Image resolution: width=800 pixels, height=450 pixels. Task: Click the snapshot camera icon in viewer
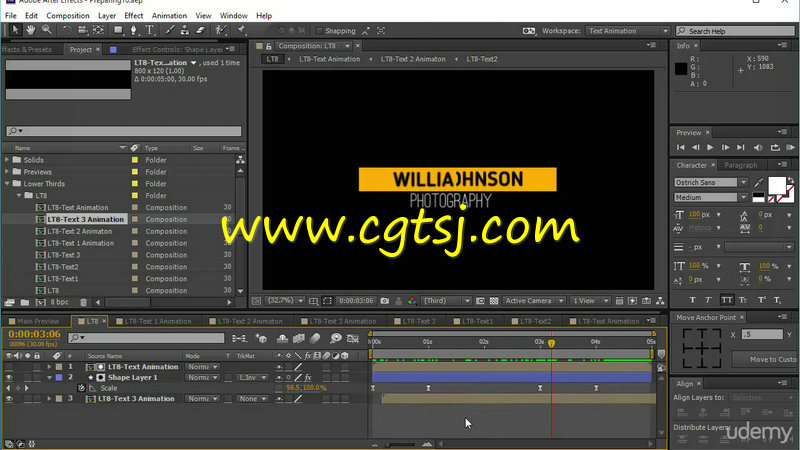click(x=385, y=301)
